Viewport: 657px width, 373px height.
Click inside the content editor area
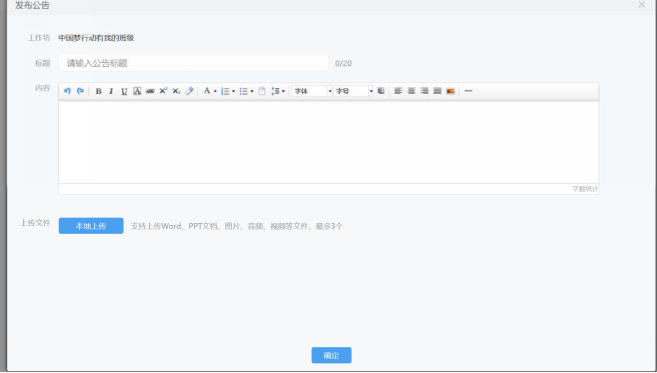[328, 142]
